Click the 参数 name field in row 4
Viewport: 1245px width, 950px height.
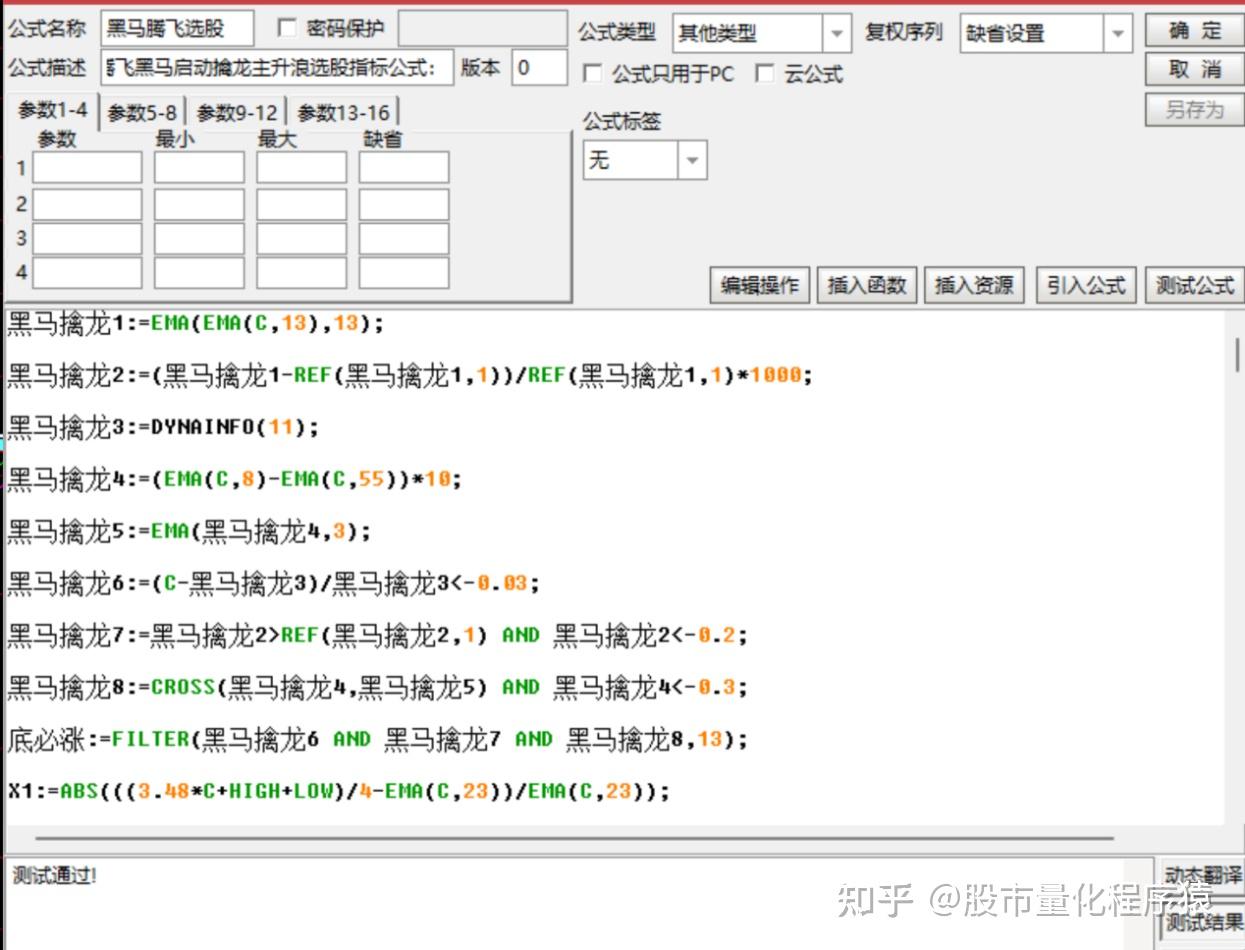pos(88,272)
